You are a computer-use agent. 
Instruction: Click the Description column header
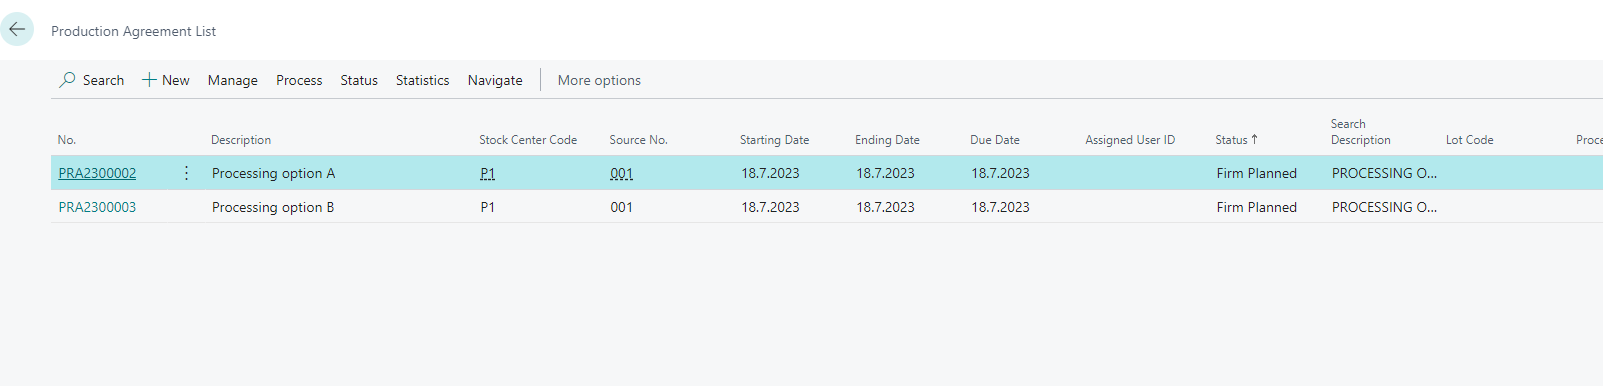[241, 140]
